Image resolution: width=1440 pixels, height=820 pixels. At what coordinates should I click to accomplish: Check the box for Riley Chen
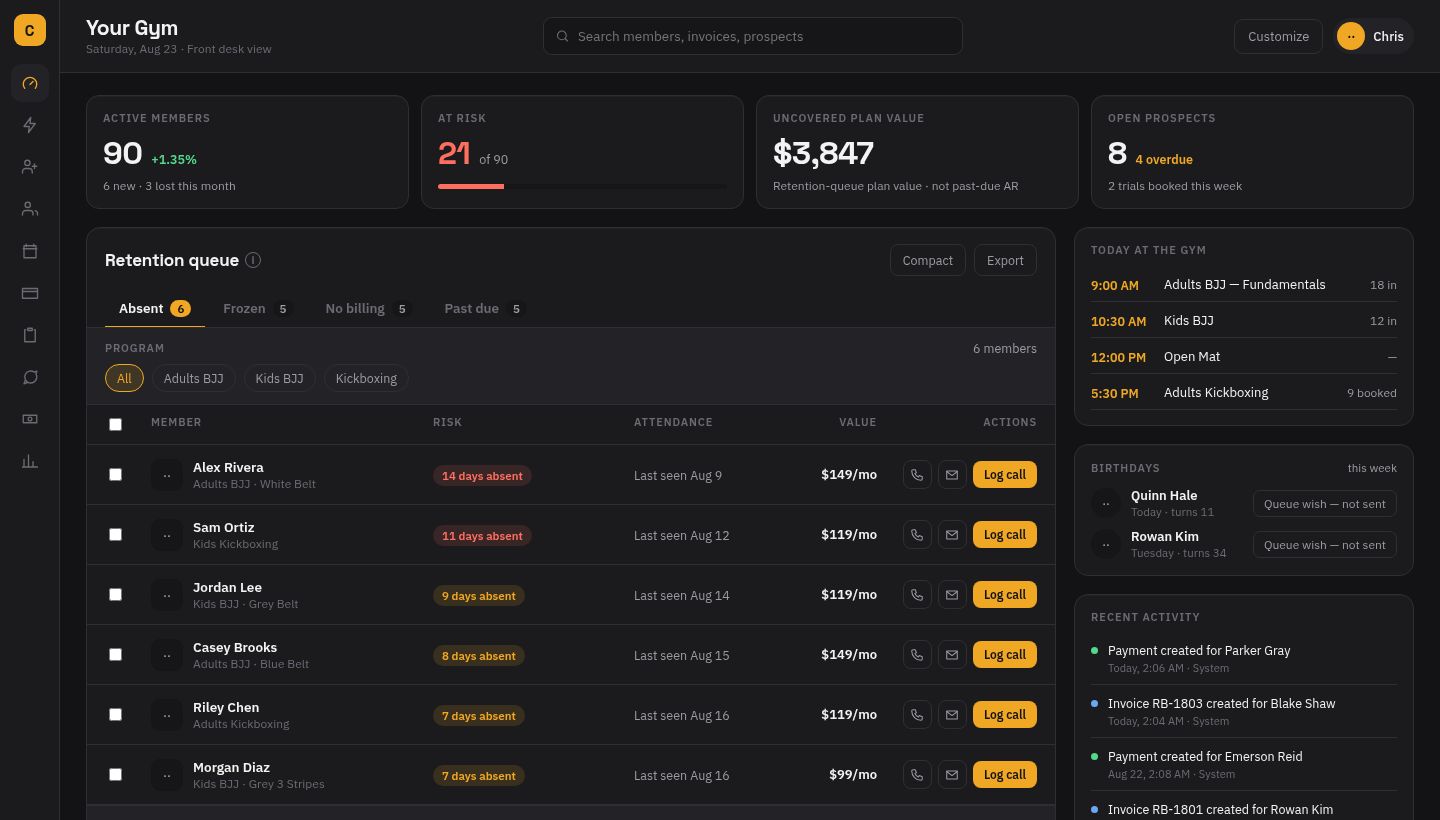[x=115, y=714]
